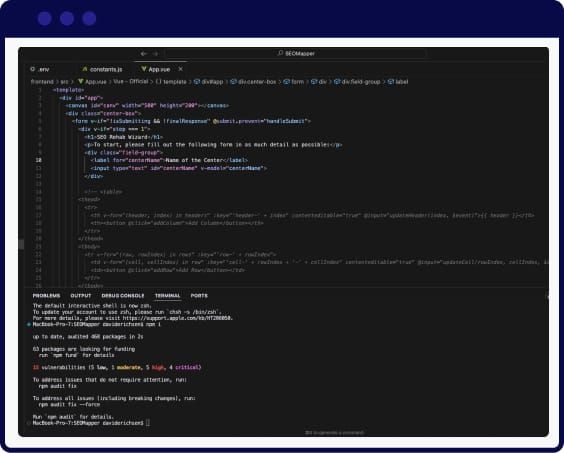Open the div#app breadcrumb symbol
Image resolution: width=564 pixels, height=453 pixels.
(209, 82)
